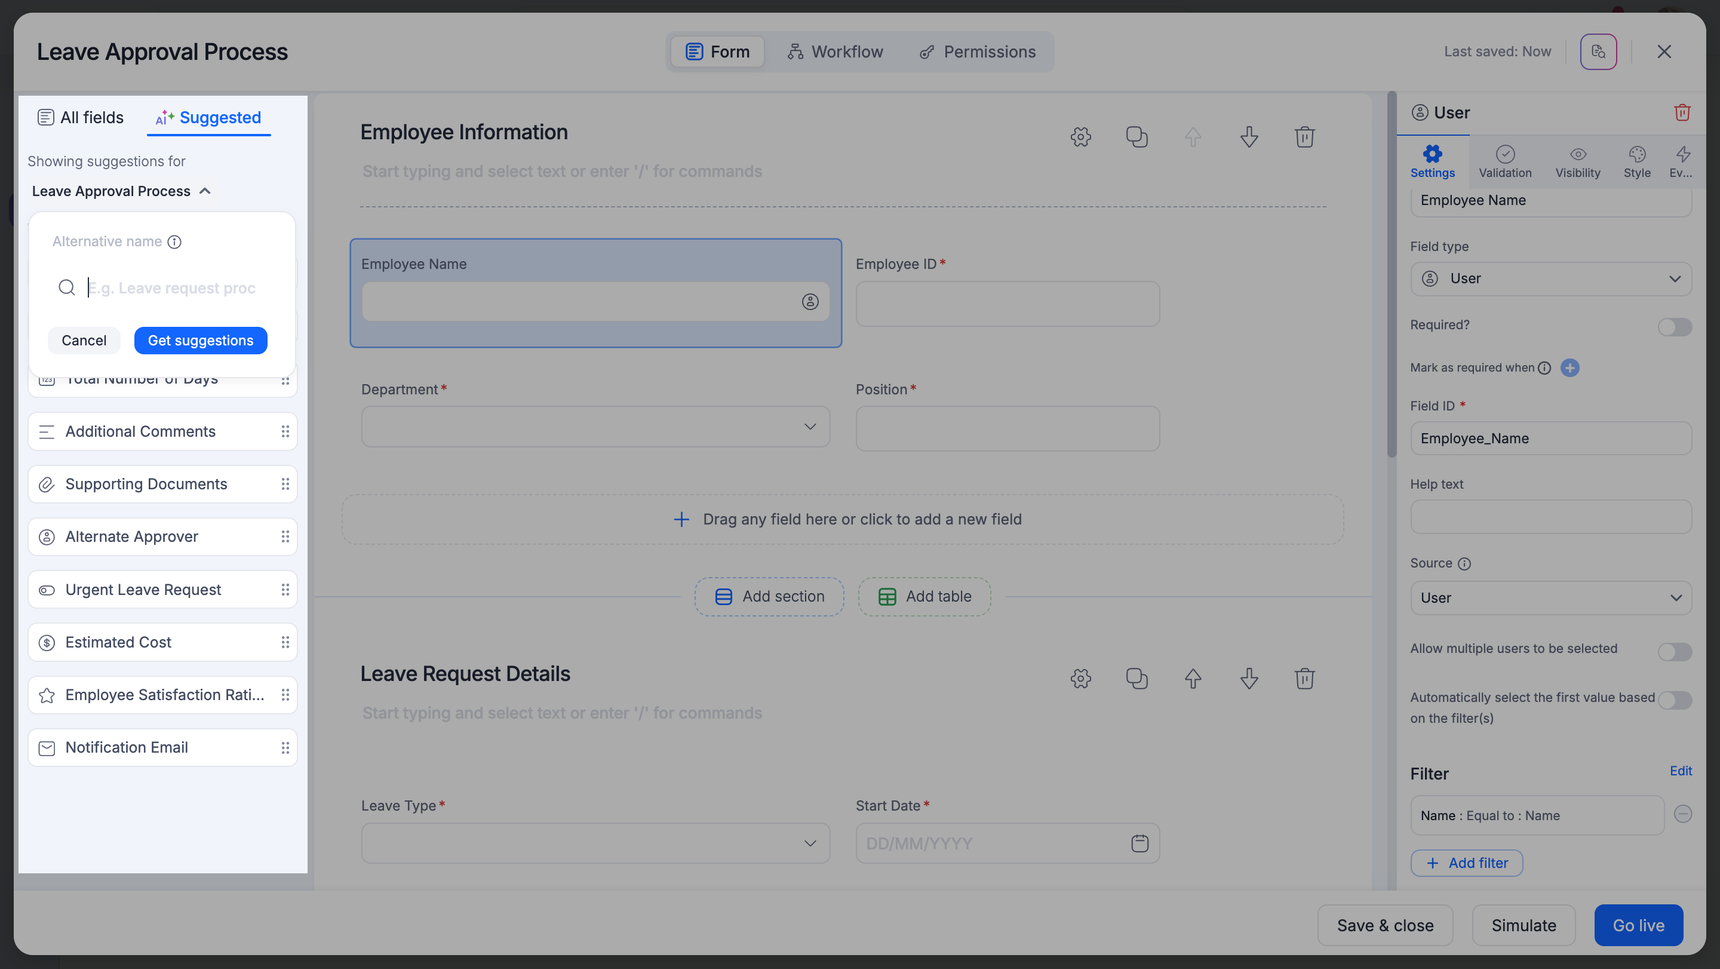Open Employee Information section settings gear

pyautogui.click(x=1080, y=137)
